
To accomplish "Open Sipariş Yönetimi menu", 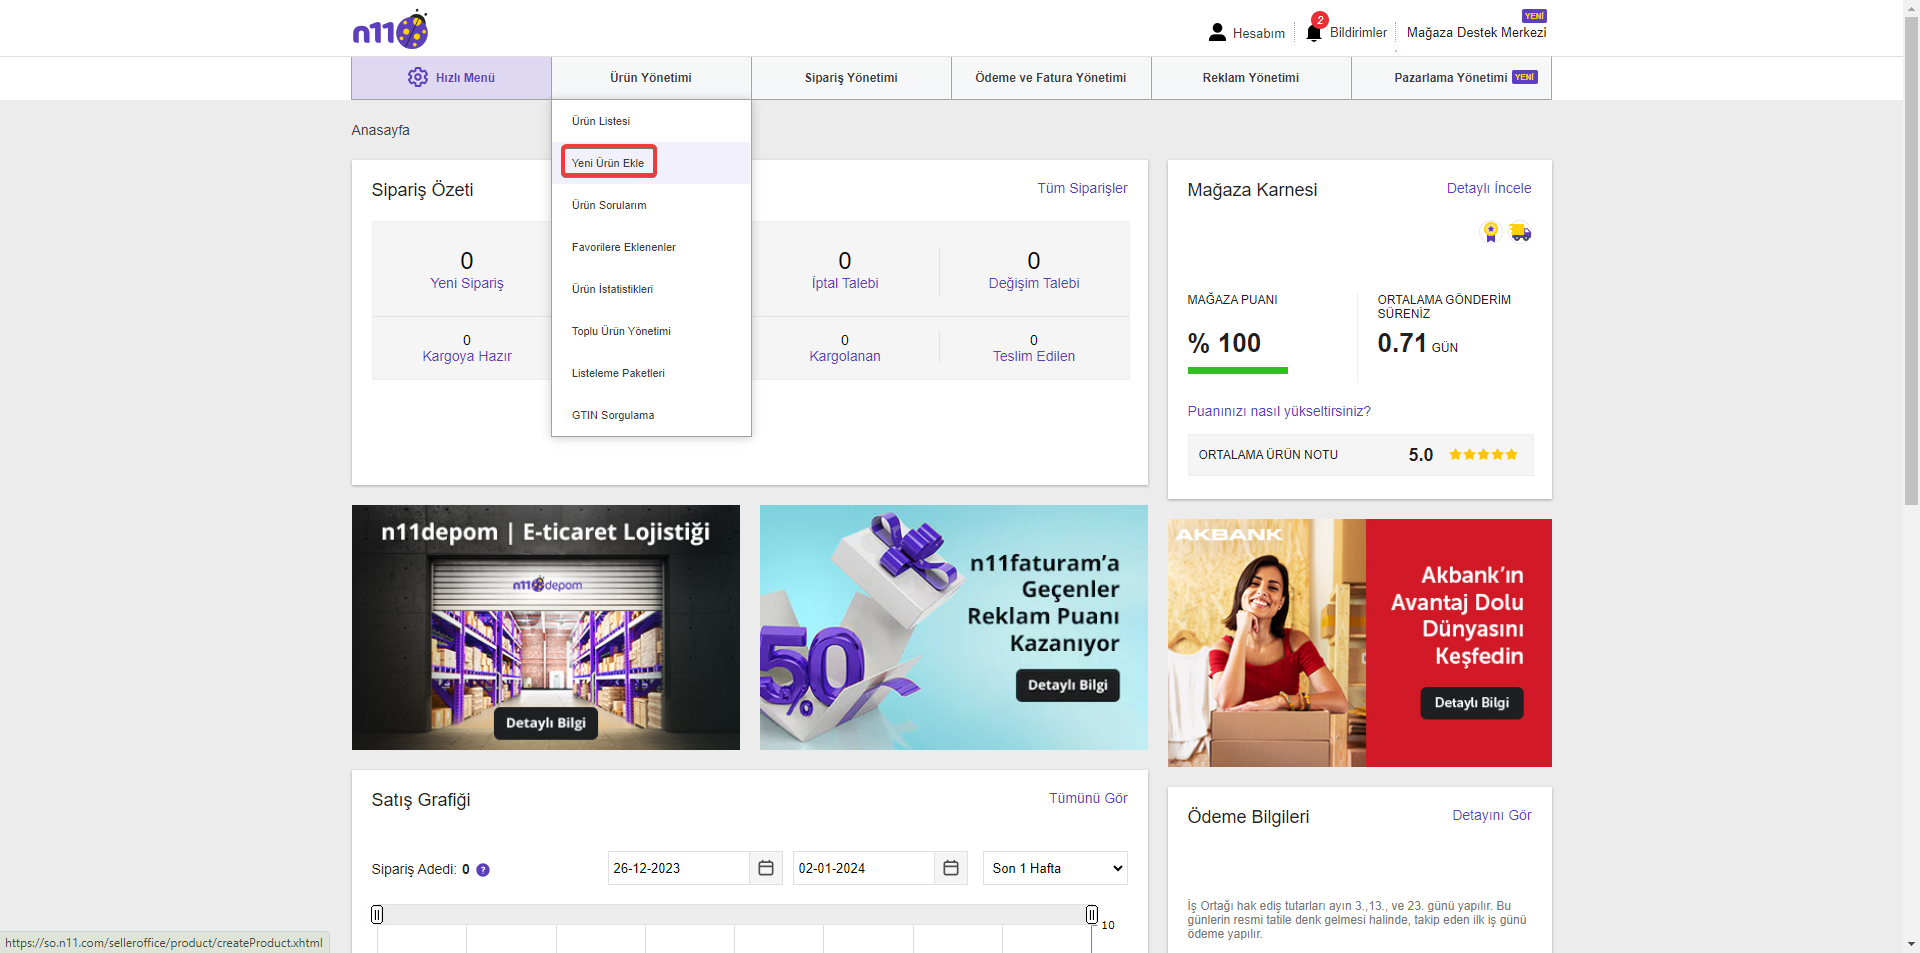I will [x=851, y=77].
